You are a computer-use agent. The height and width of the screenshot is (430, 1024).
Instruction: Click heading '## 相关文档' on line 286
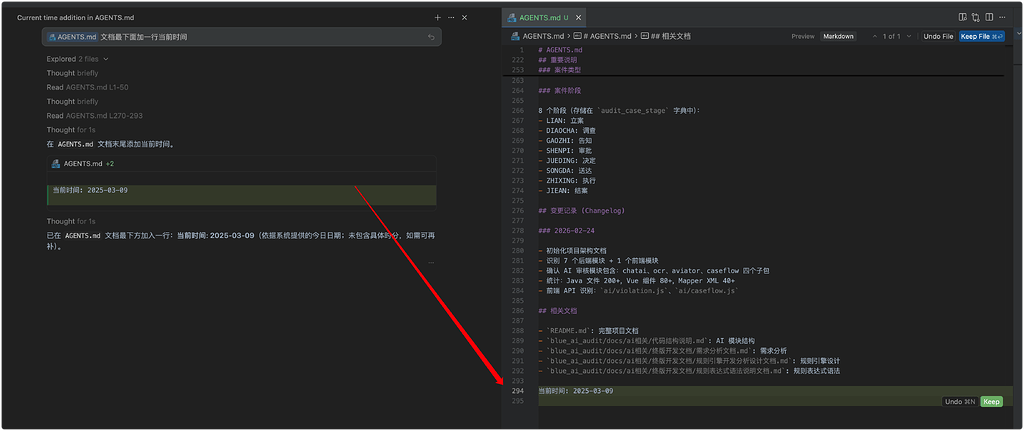point(558,310)
